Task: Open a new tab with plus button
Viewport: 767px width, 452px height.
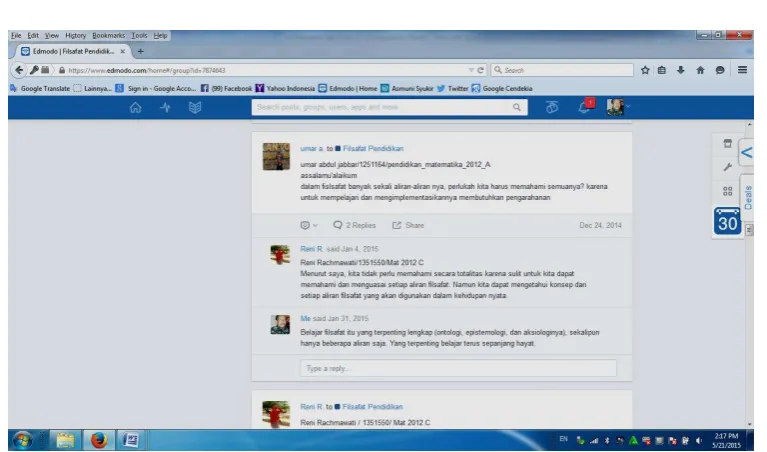Action: tap(140, 51)
